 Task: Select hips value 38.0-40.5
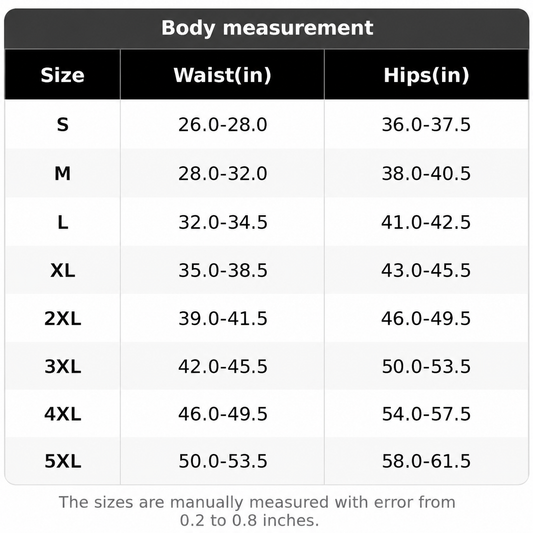coord(426,173)
